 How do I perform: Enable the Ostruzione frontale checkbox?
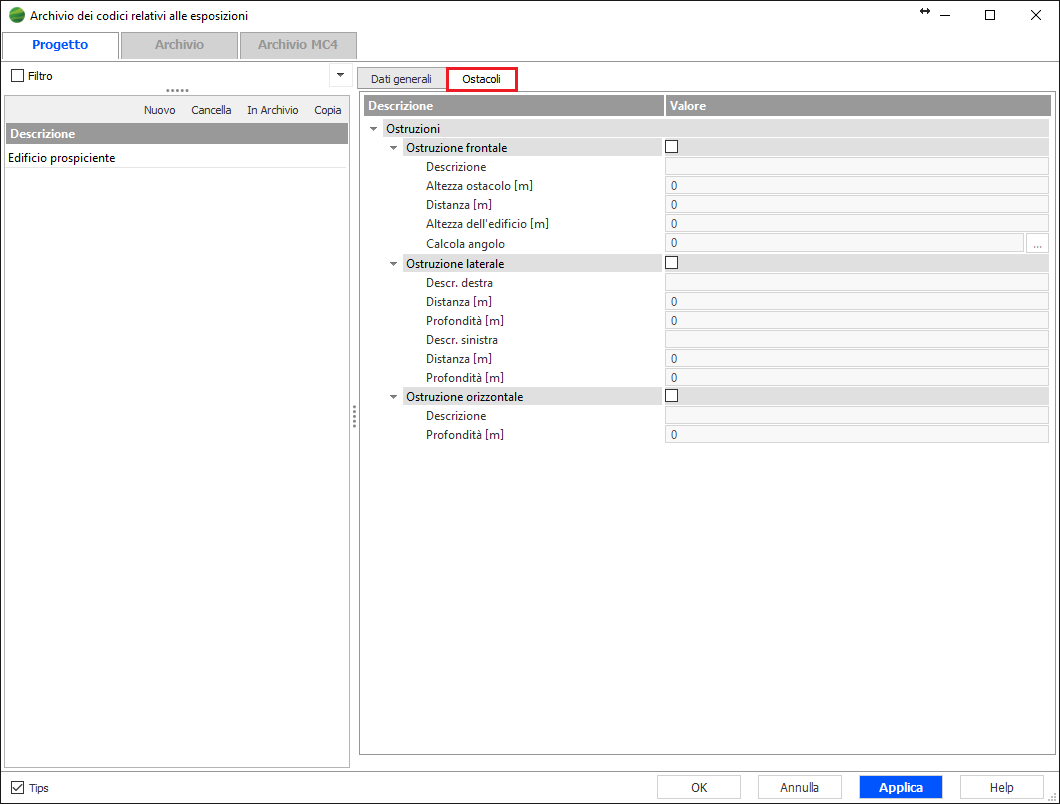pos(672,147)
